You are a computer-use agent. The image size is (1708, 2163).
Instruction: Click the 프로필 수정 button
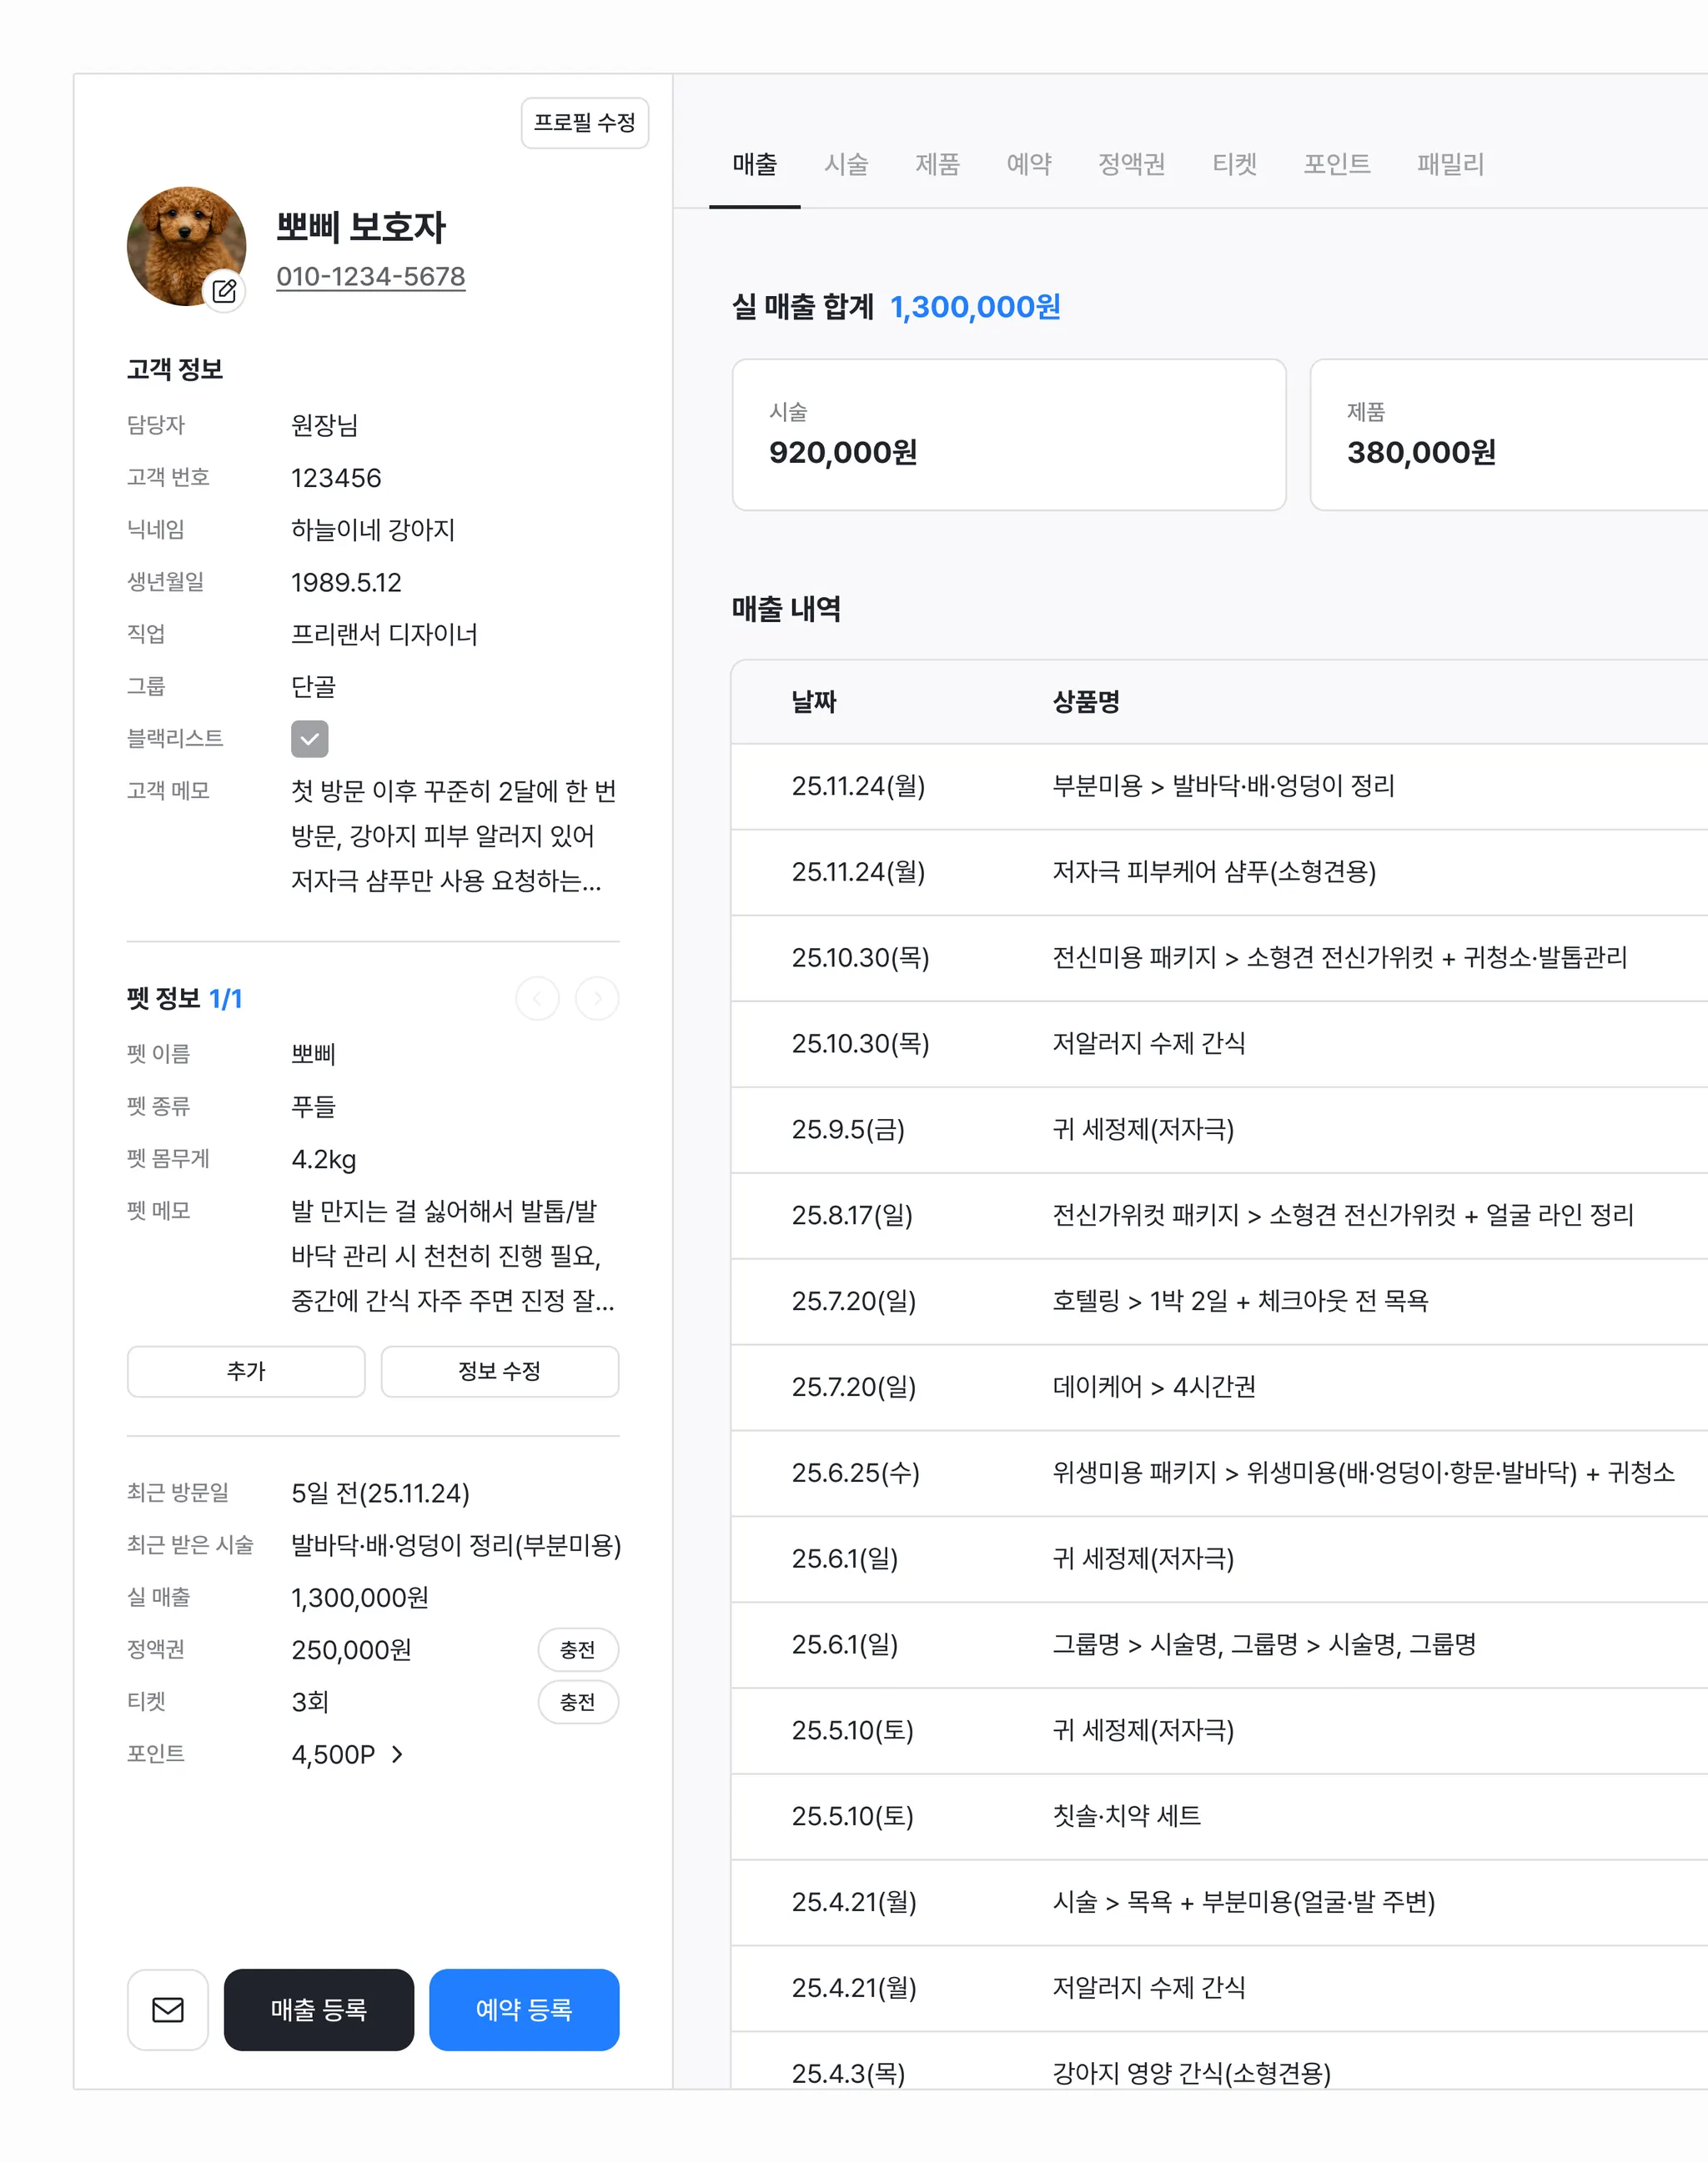click(x=585, y=123)
